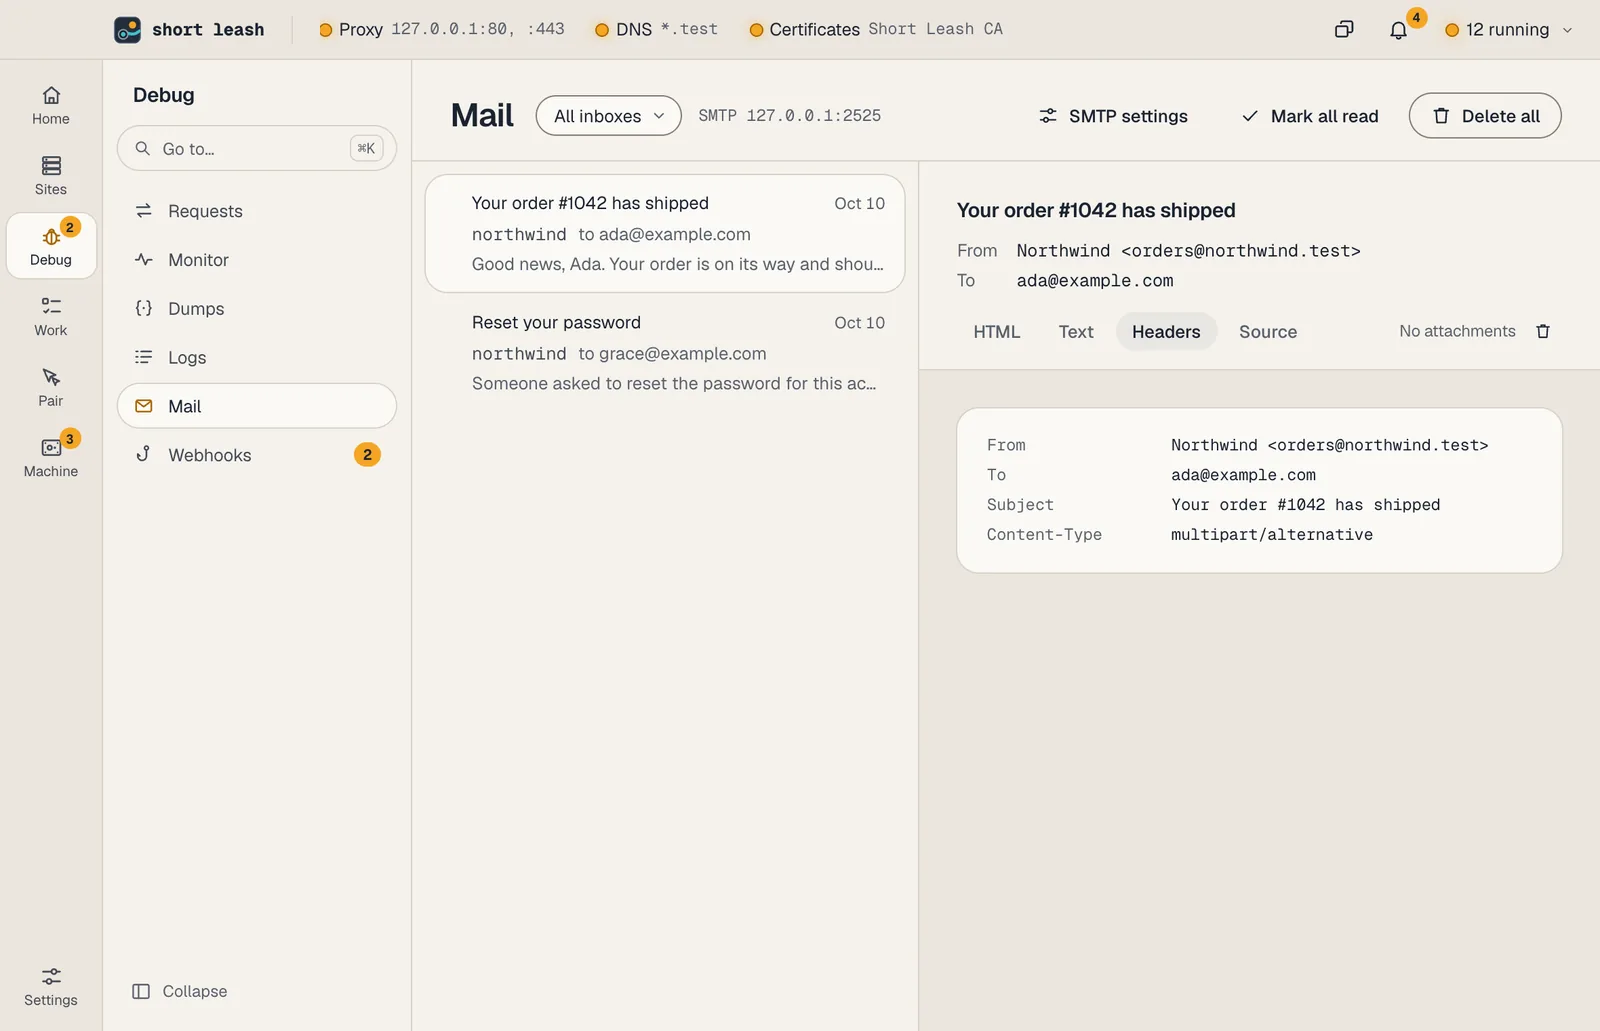Click the Webhooks count badge showing 2
1600x1031 pixels.
(x=367, y=455)
